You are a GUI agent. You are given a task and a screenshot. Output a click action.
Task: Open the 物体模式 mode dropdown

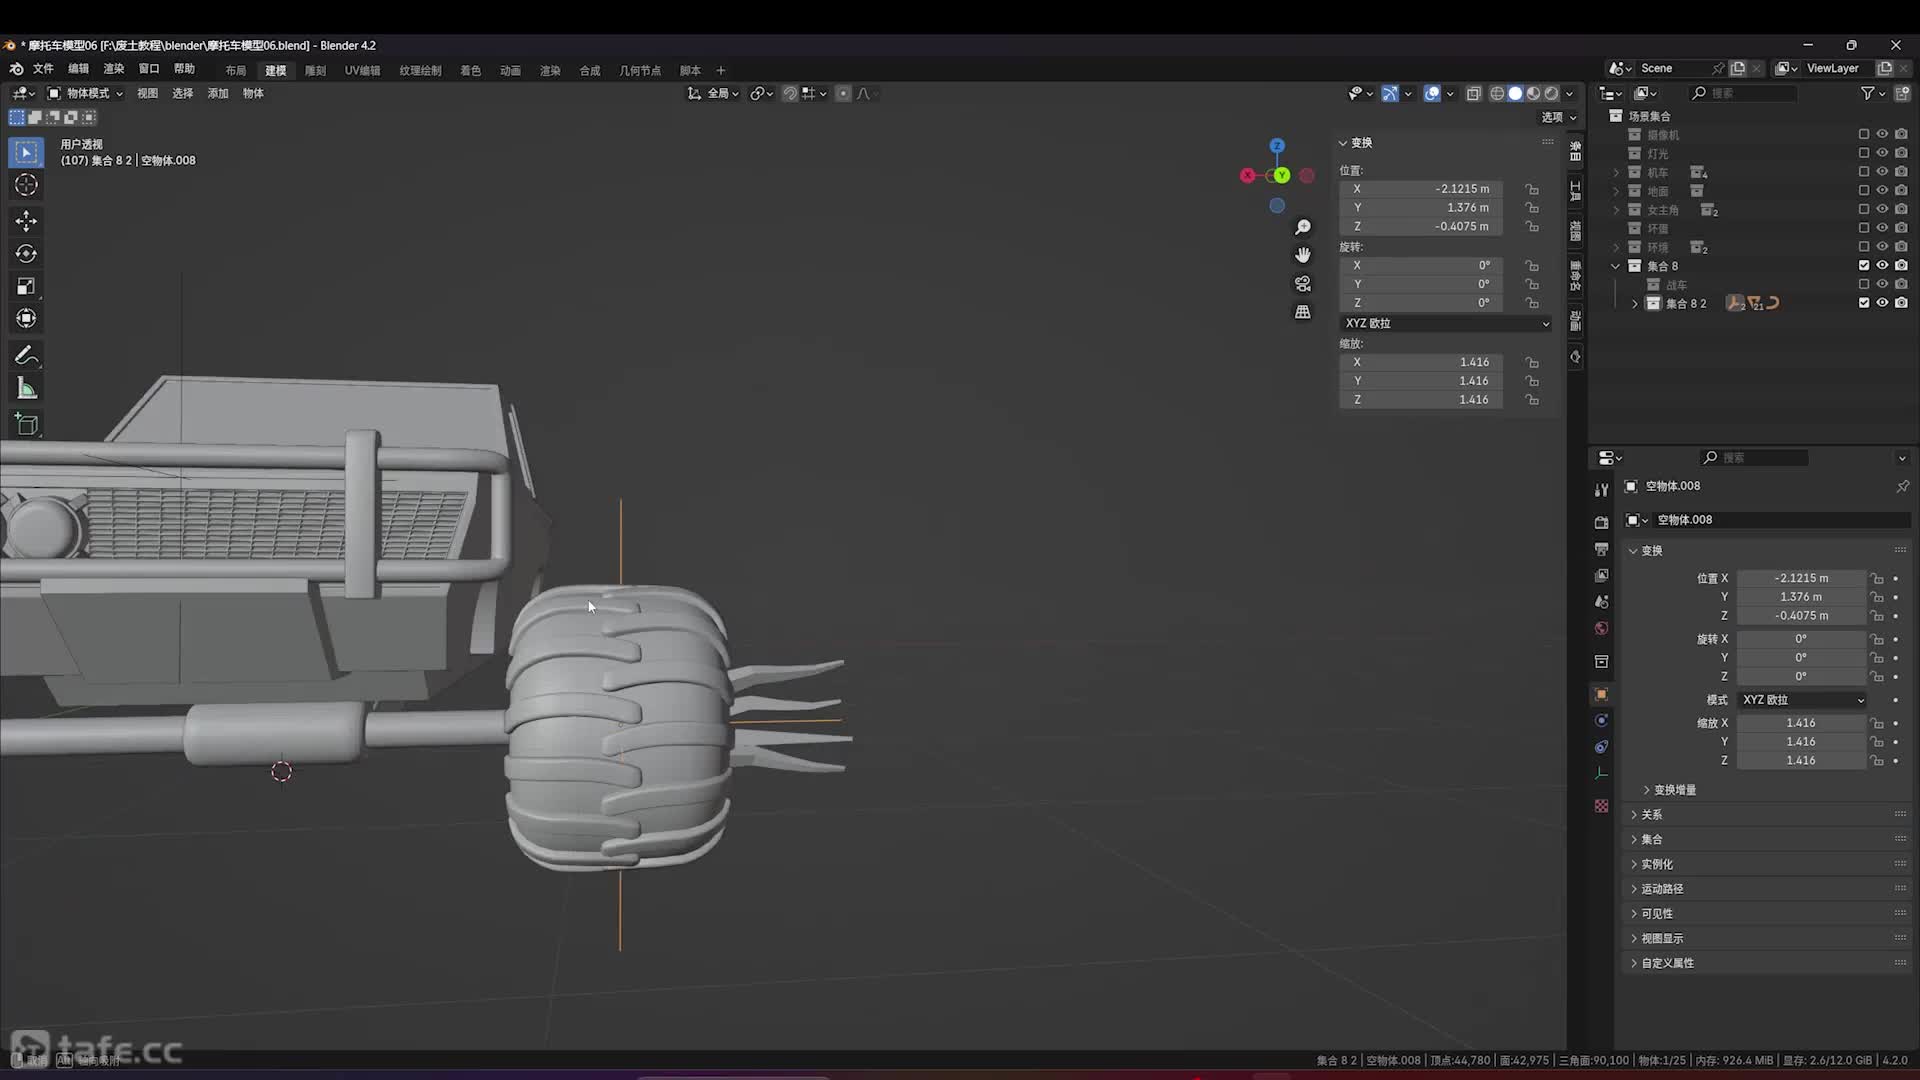coord(86,93)
